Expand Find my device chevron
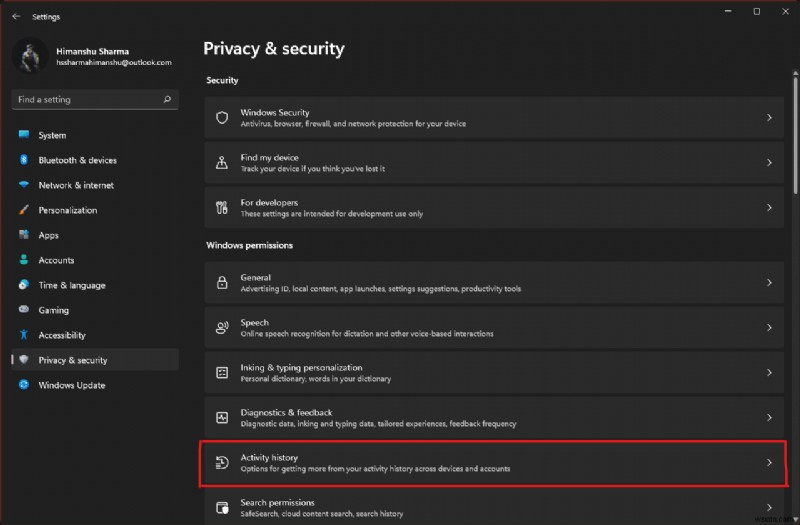800x525 pixels. point(769,162)
